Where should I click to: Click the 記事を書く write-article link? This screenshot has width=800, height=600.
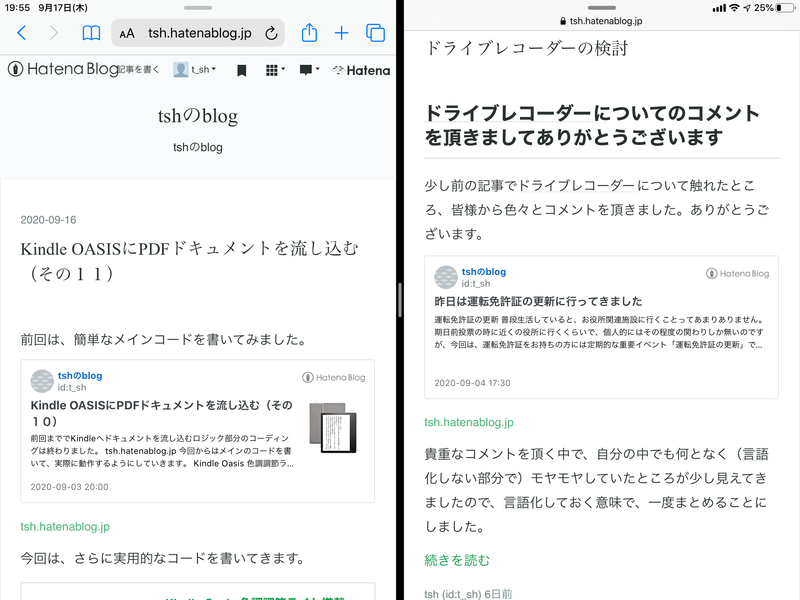(139, 69)
